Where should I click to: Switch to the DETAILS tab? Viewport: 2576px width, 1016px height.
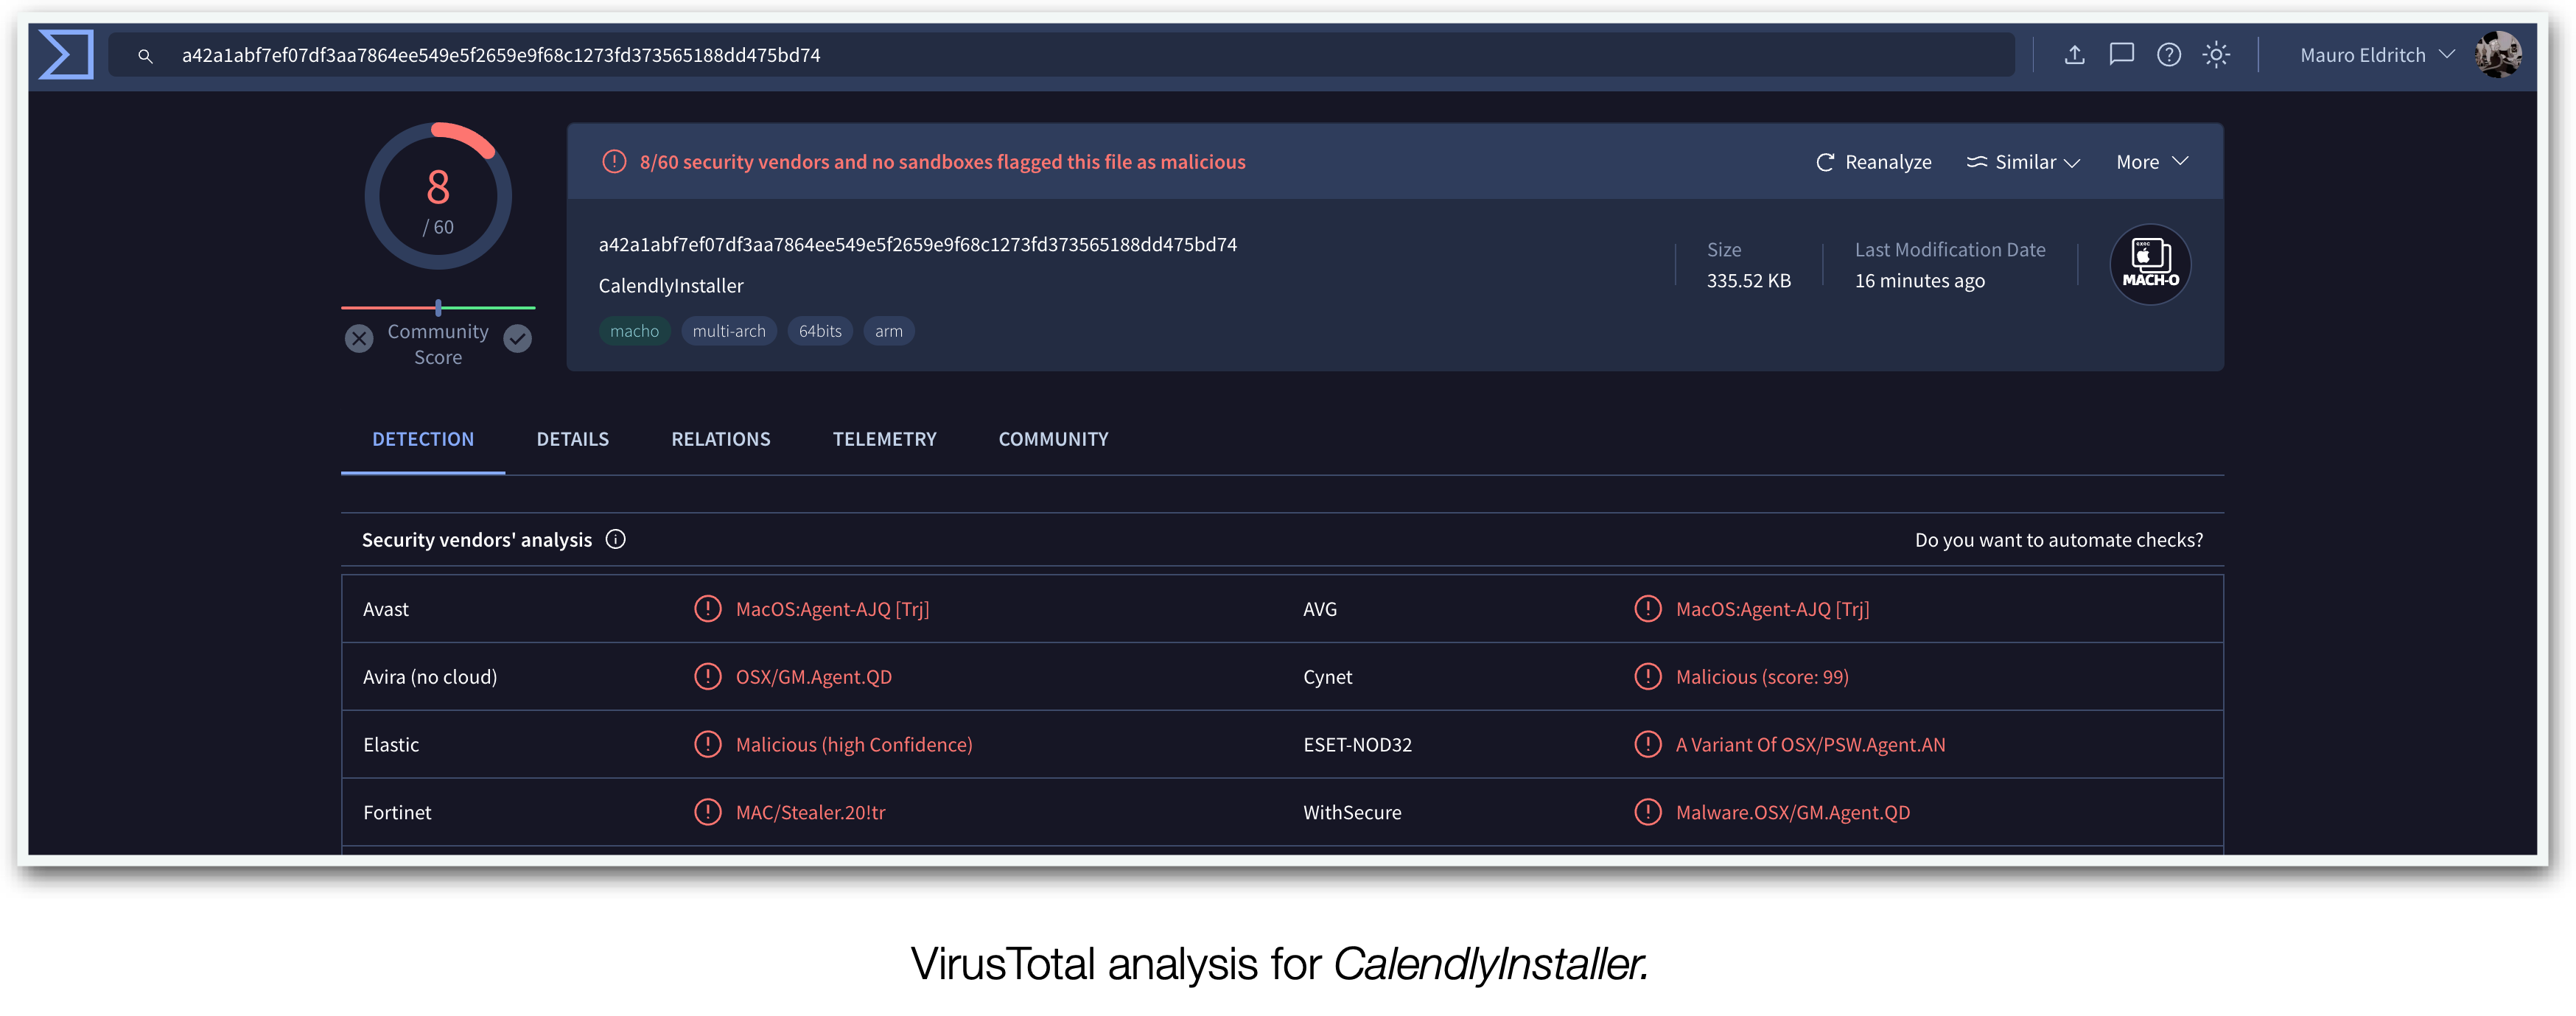tap(572, 439)
